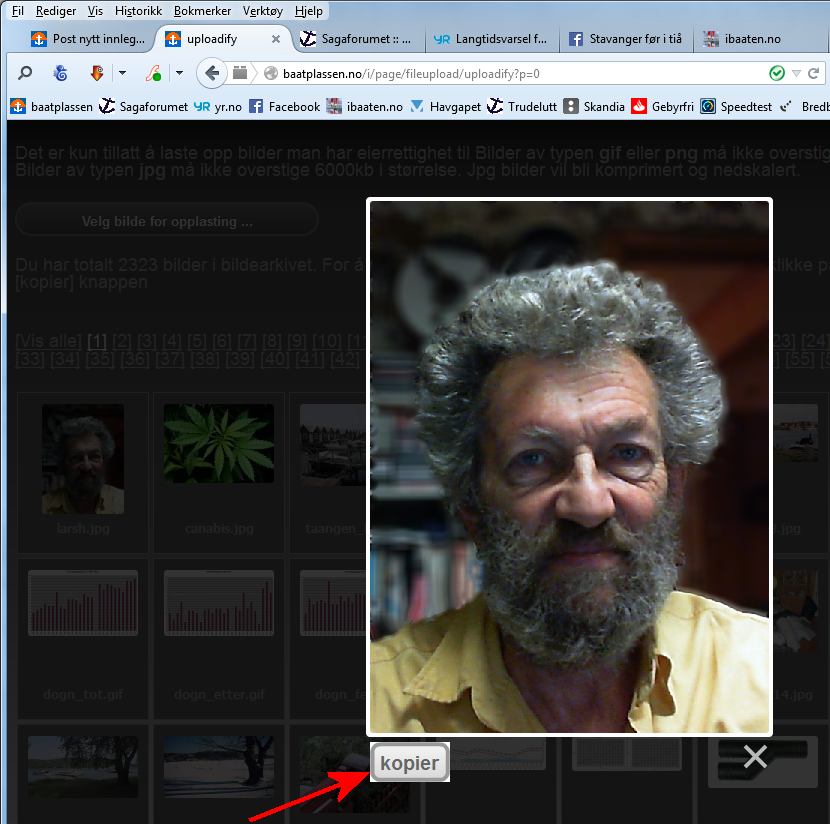Go to page [2] of image archive
The height and width of the screenshot is (824, 830).
click(x=122, y=341)
